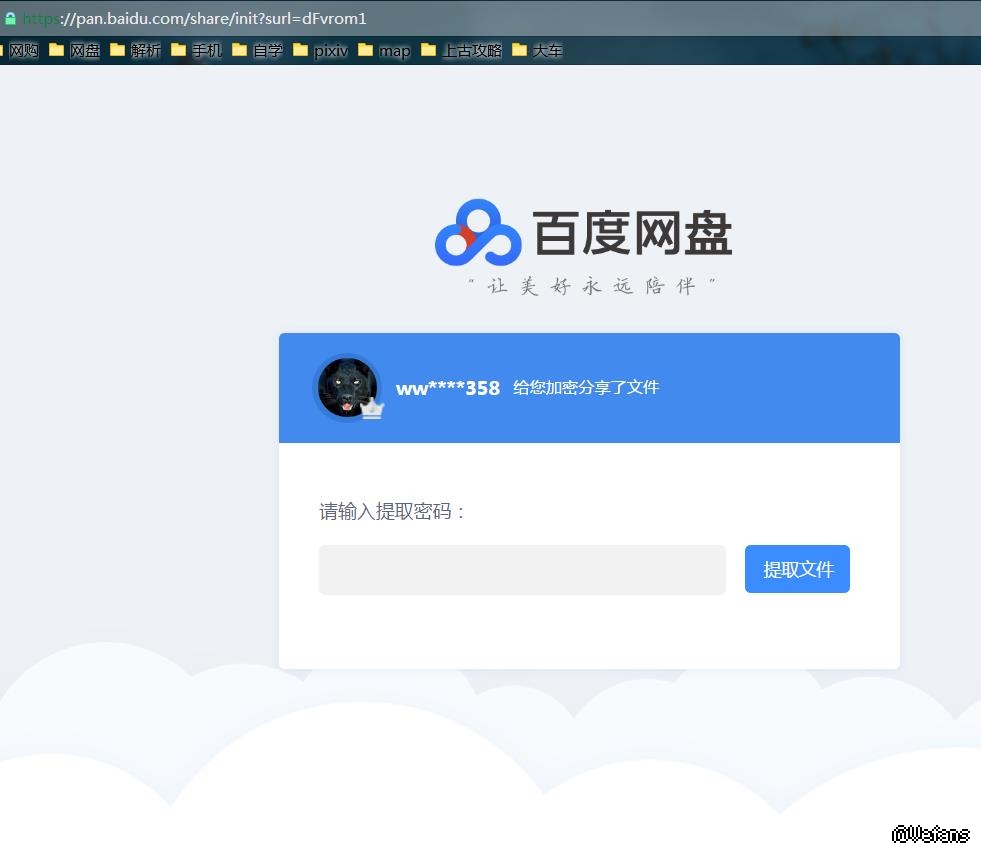Click the 提取文件 button

pyautogui.click(x=797, y=569)
